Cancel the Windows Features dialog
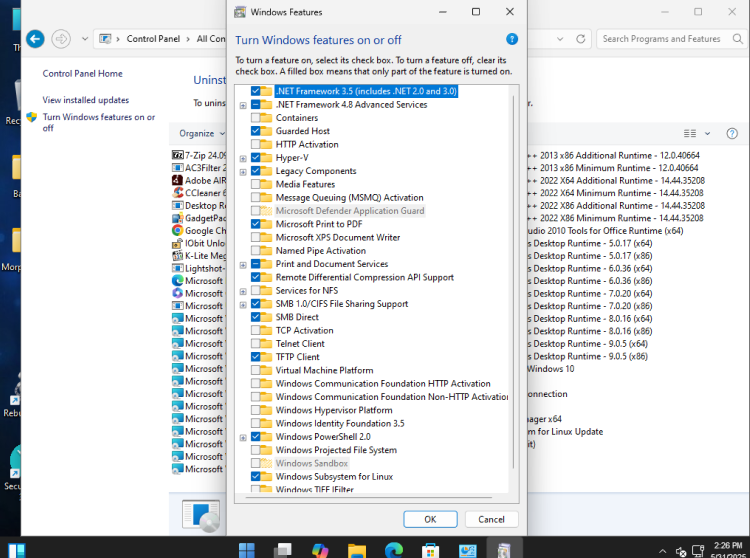Screen dimensions: 750x558 point(491,519)
